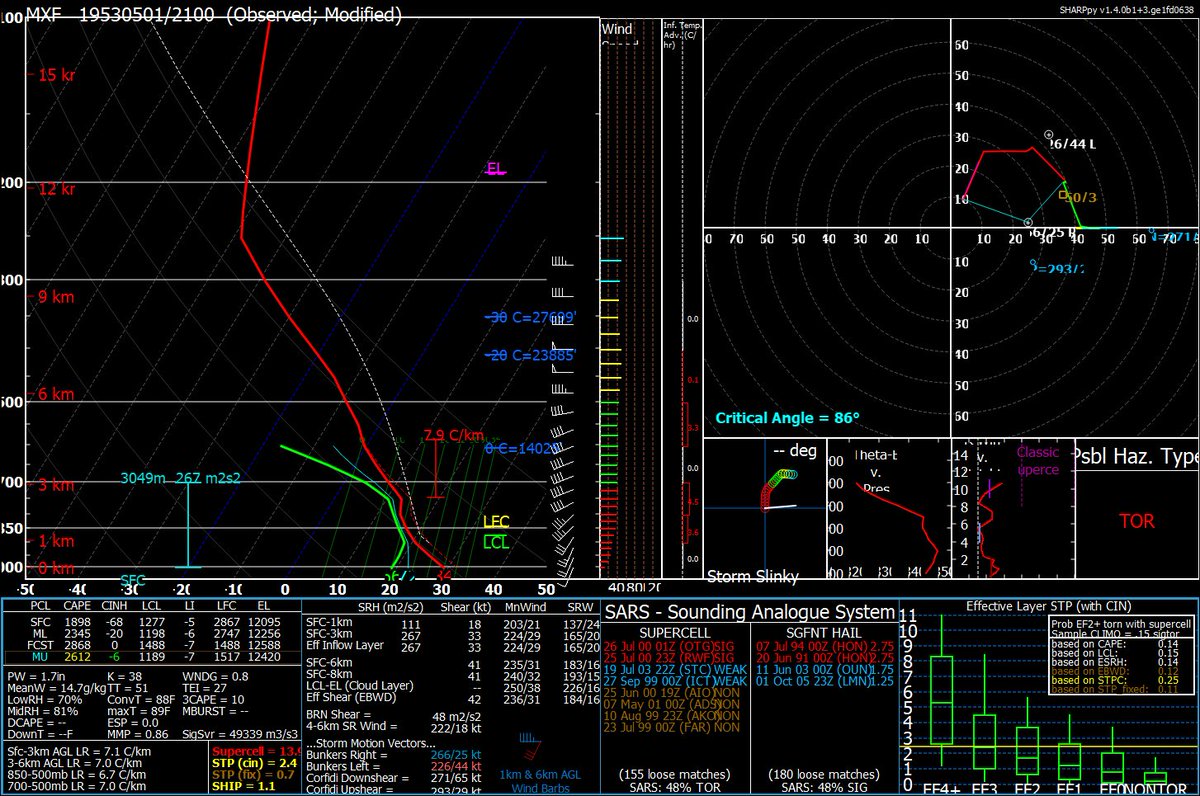Click the LFC marker label
This screenshot has width=1200, height=796.
click(496, 521)
